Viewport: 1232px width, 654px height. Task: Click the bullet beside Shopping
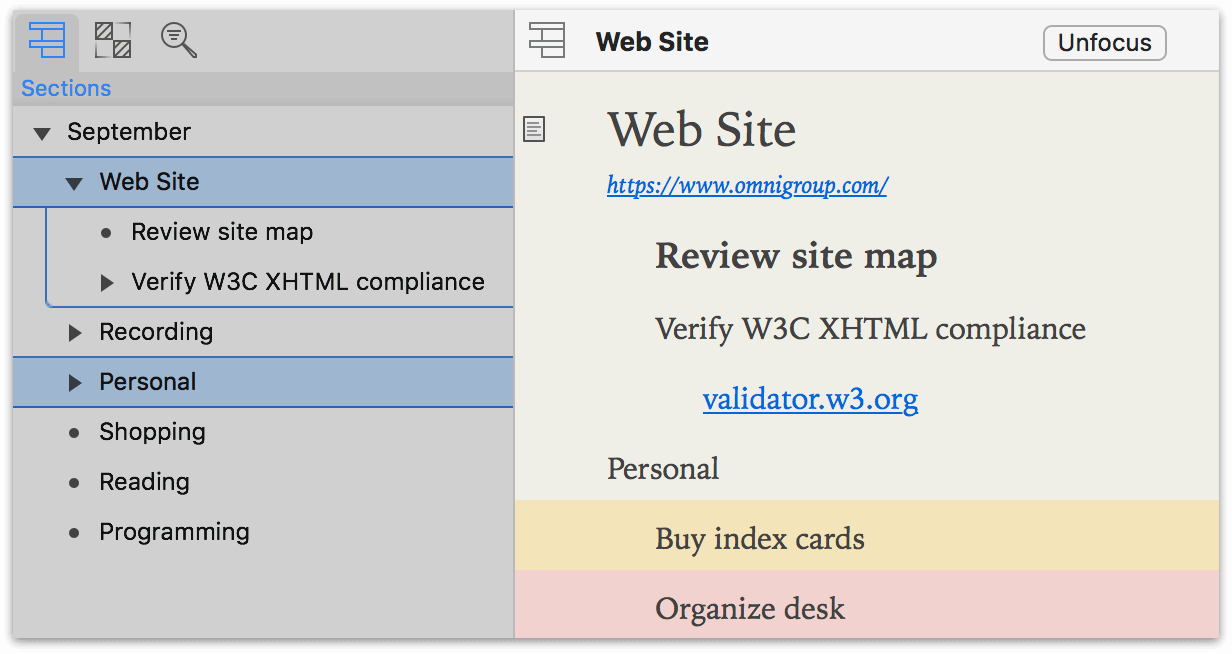[74, 433]
